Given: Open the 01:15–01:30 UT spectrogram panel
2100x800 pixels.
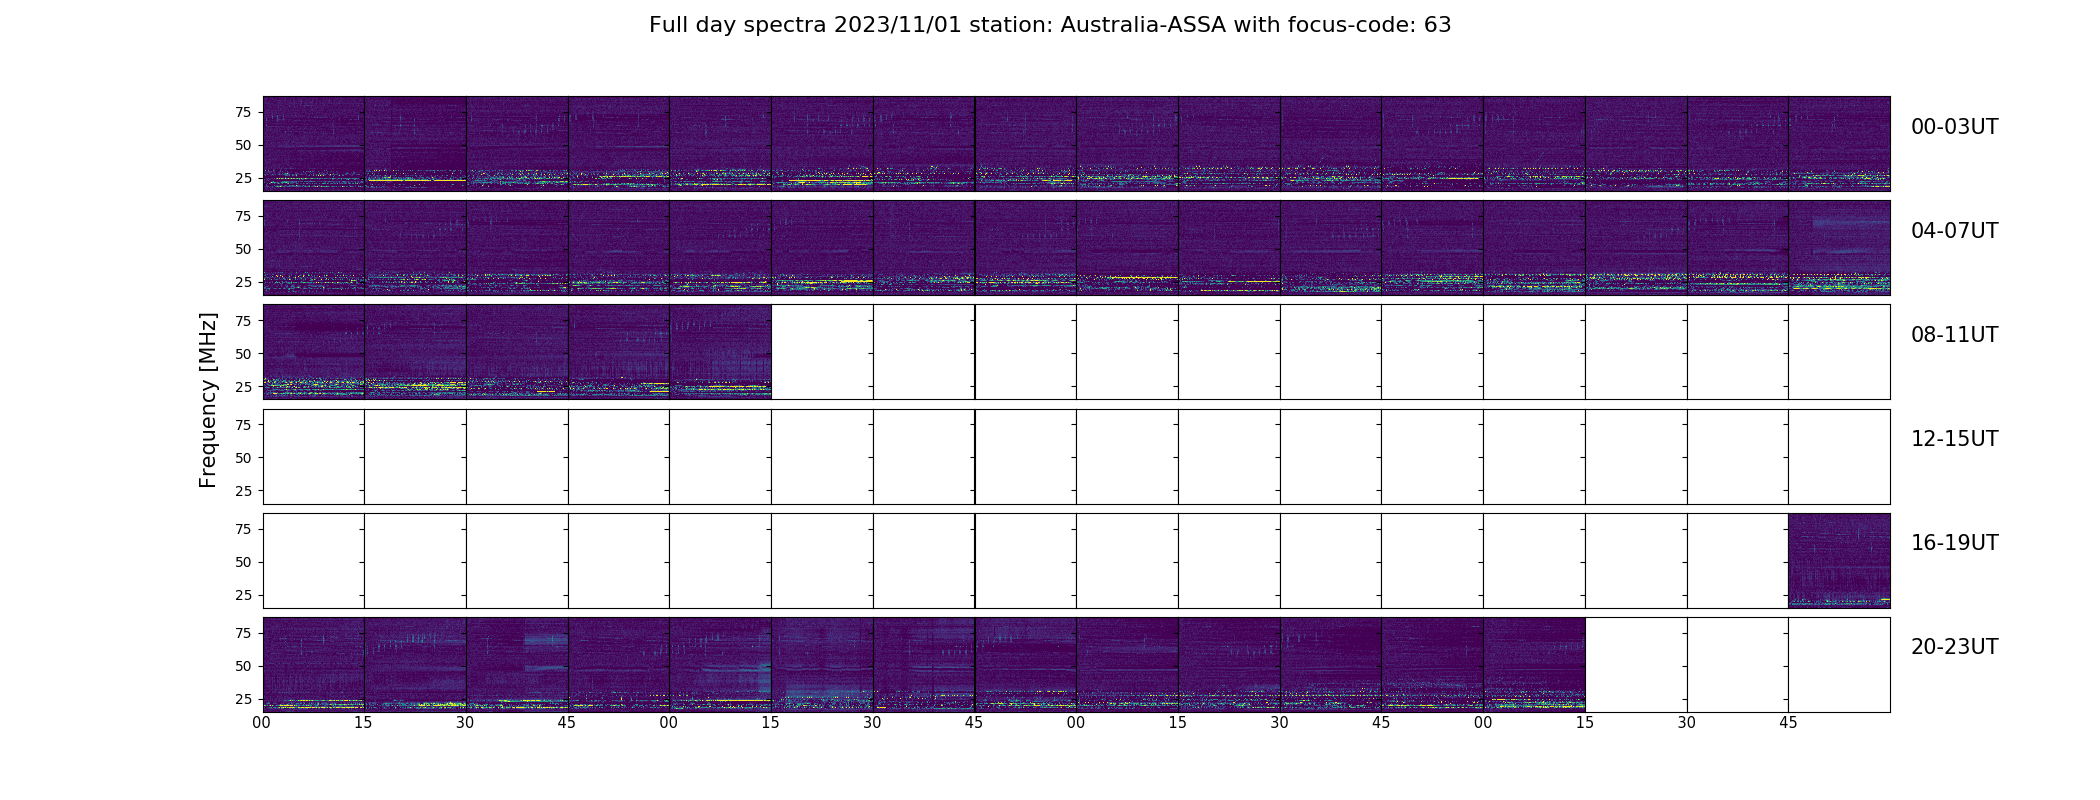Looking at the screenshot, I should (822, 144).
